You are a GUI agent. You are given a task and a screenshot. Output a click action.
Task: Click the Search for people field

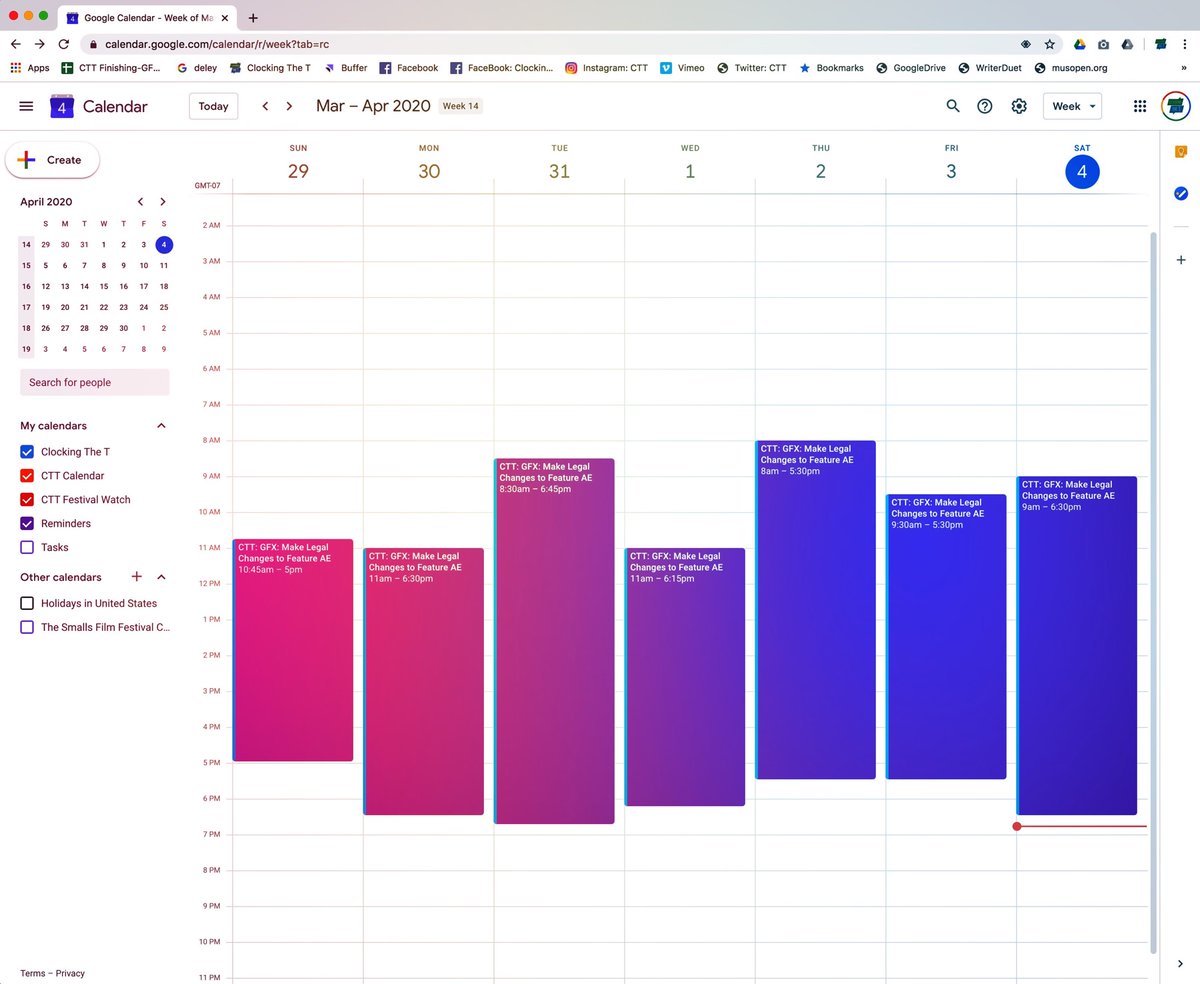coord(95,382)
